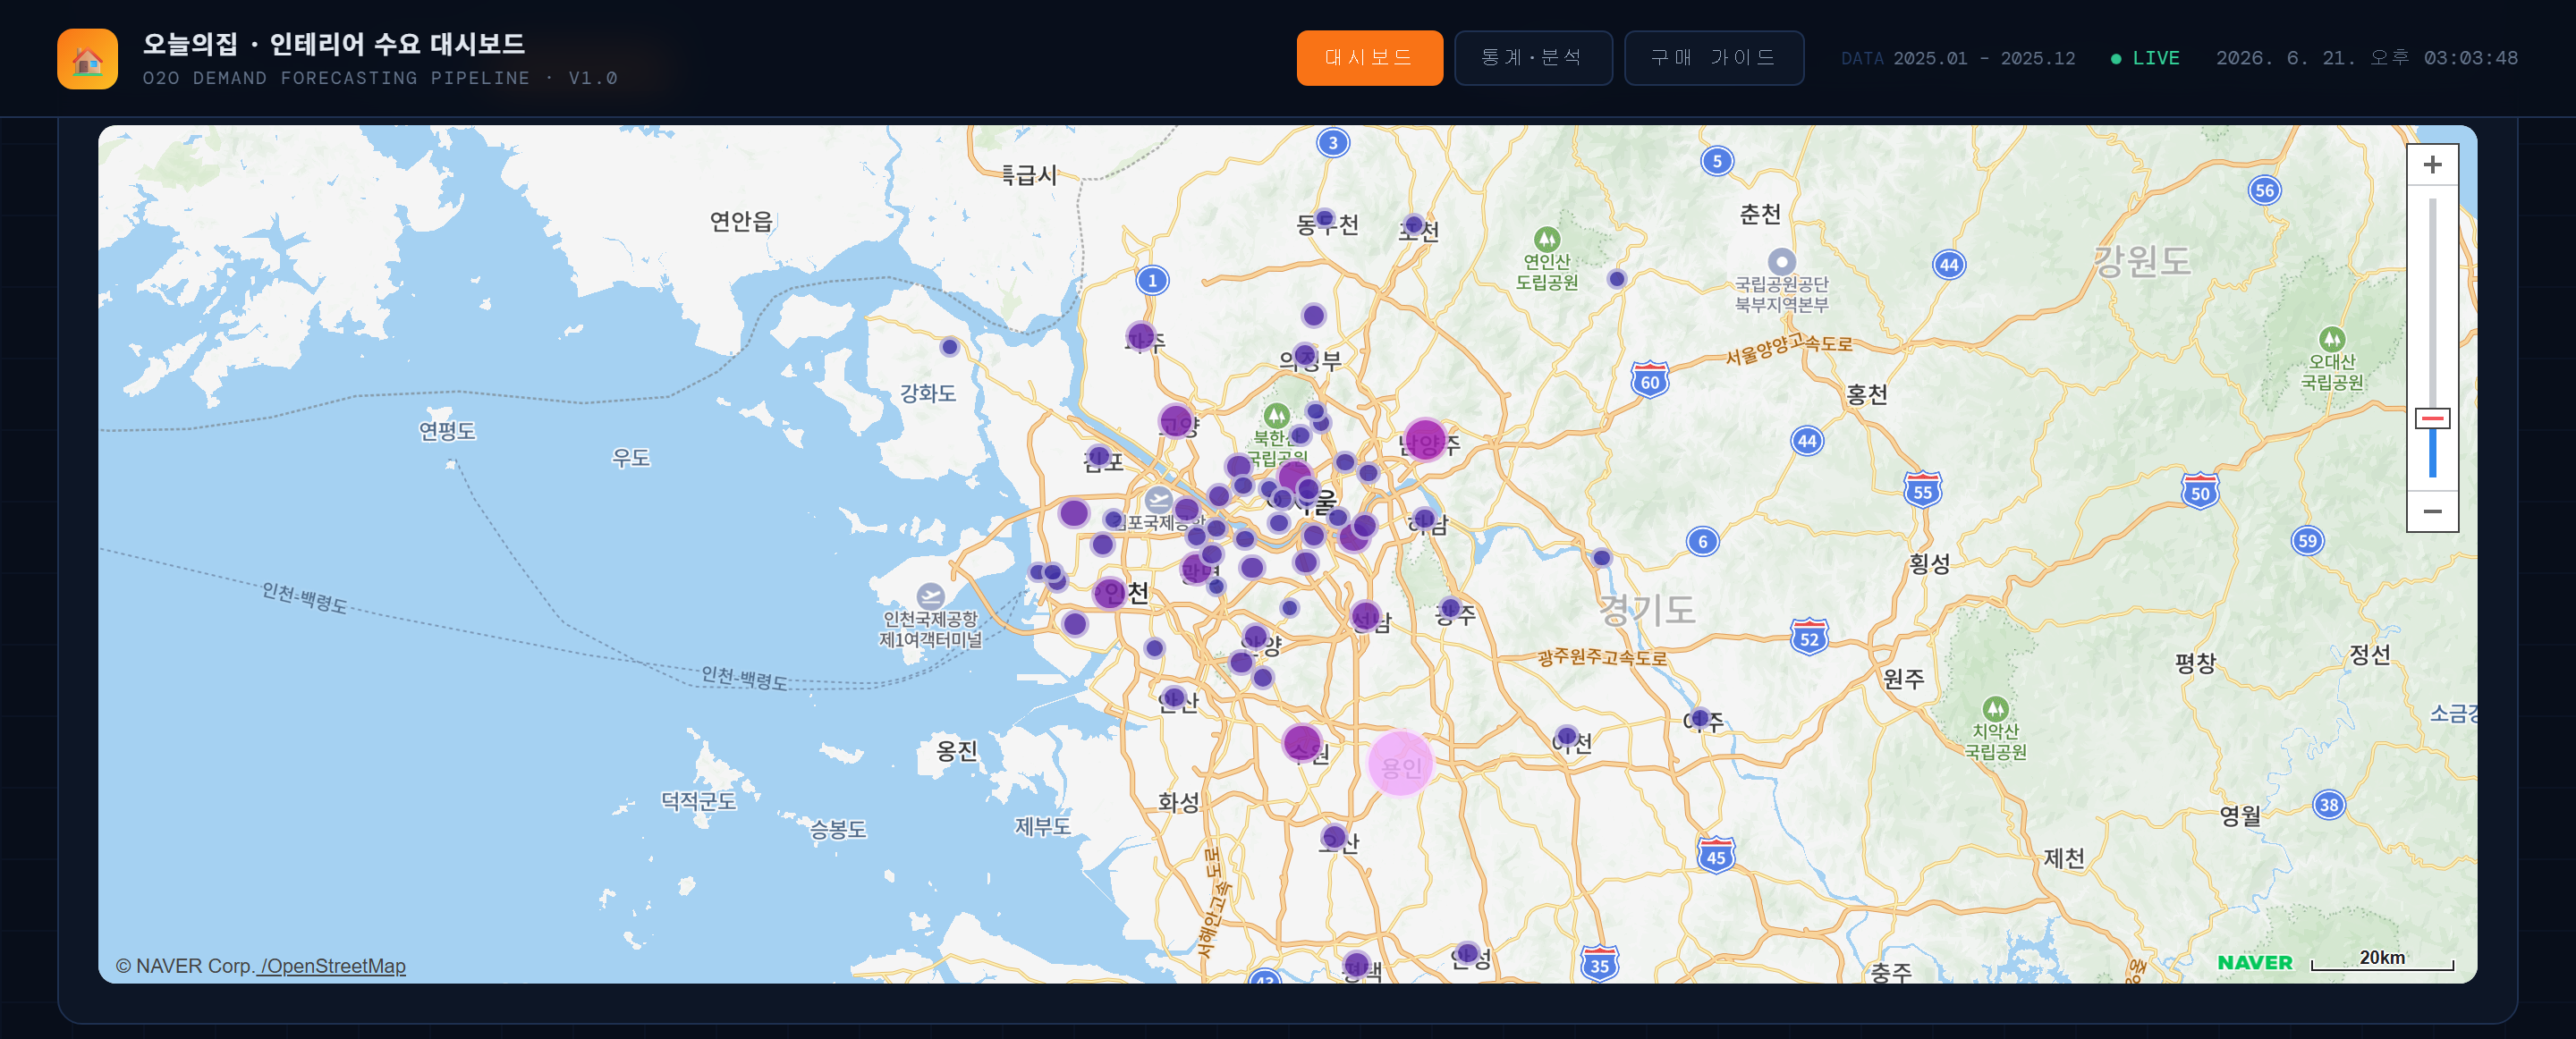Viewport: 2576px width, 1039px height.
Task: Select the purple marker at 성남
Action: (x=1365, y=616)
